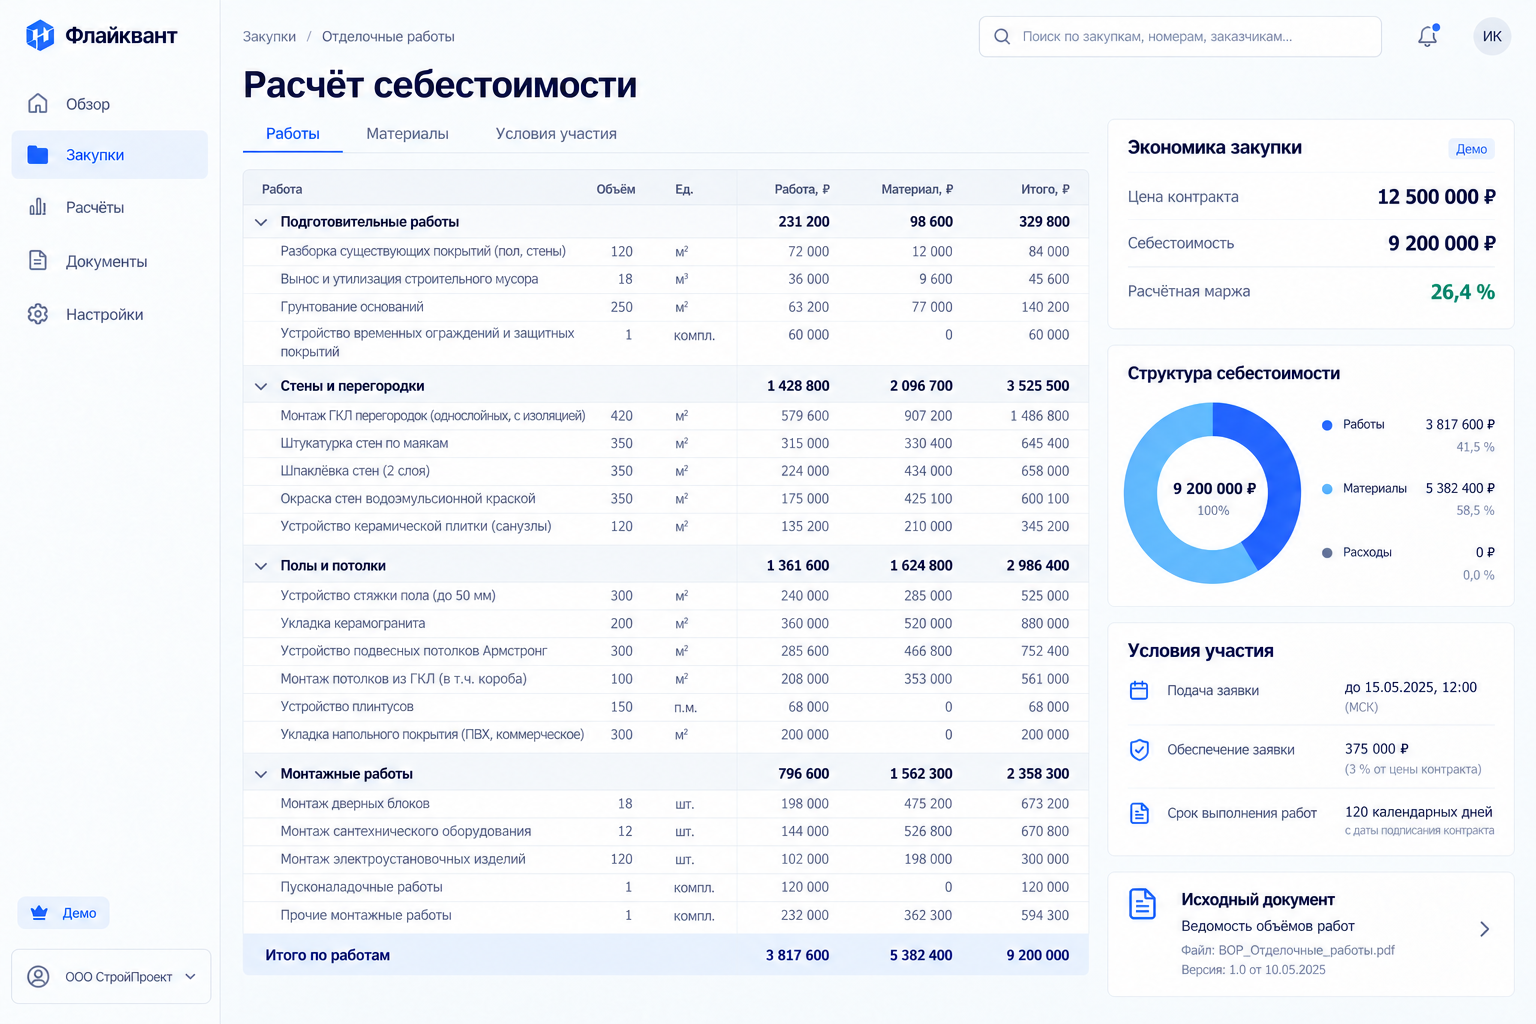Open the Обзор home icon
1536x1024 pixels.
[x=38, y=103]
